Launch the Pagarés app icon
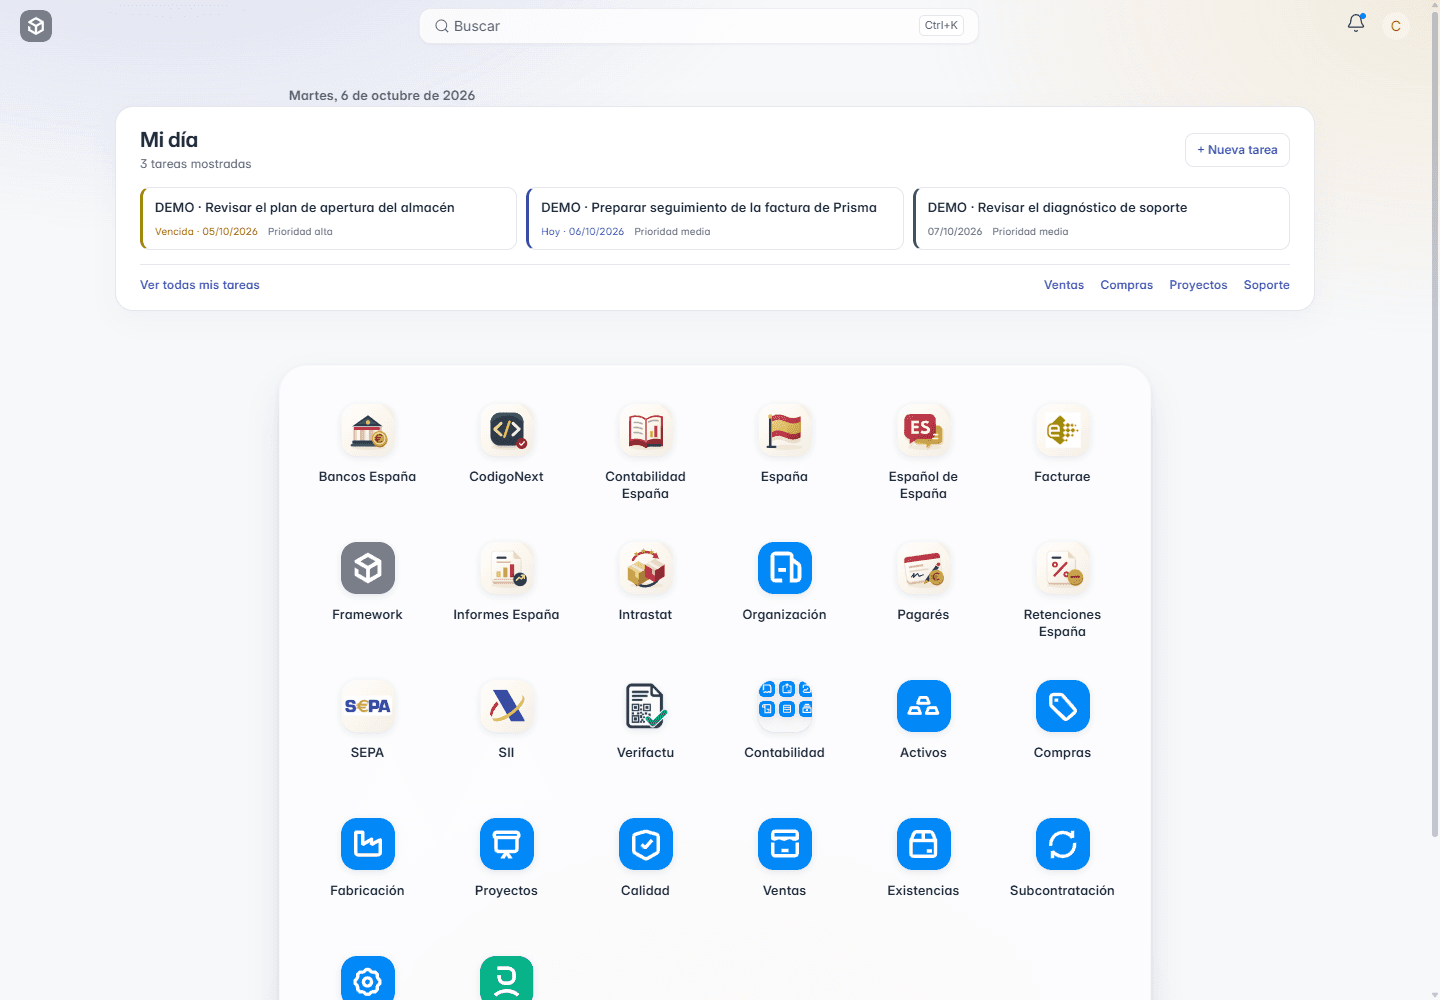This screenshot has width=1440, height=1000. tap(923, 569)
